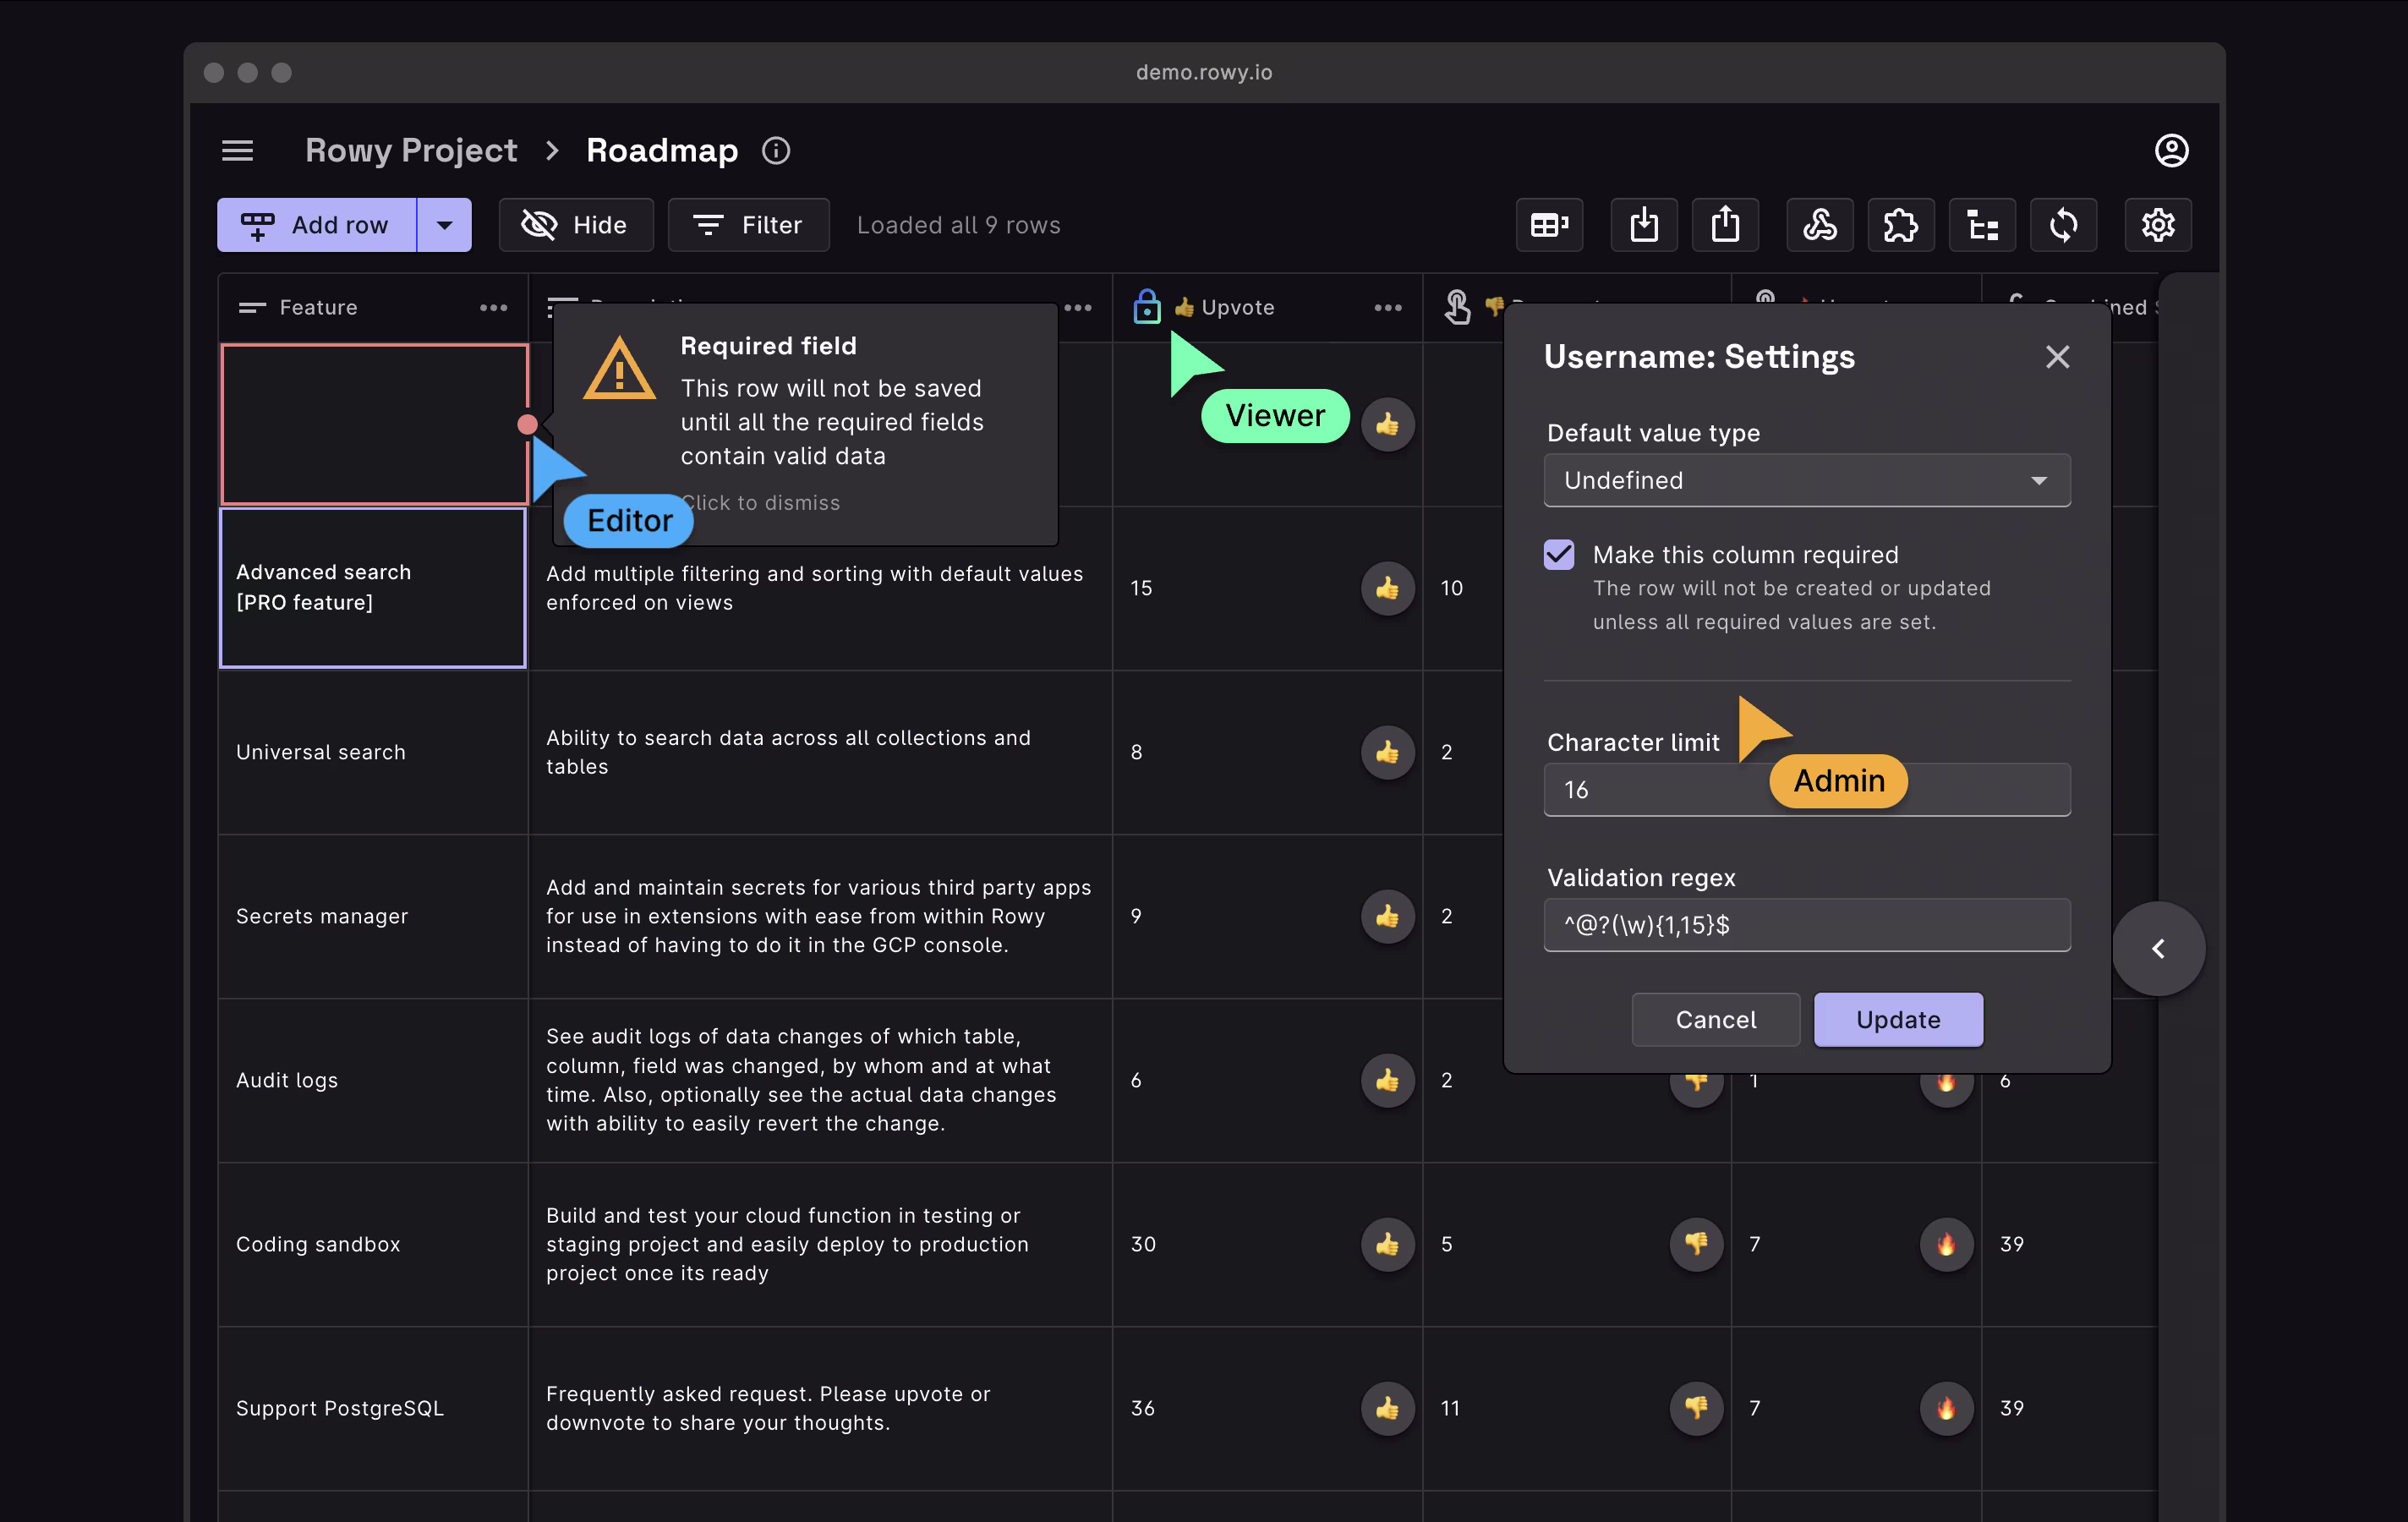
Task: Click the Add row button
Action: [317, 225]
